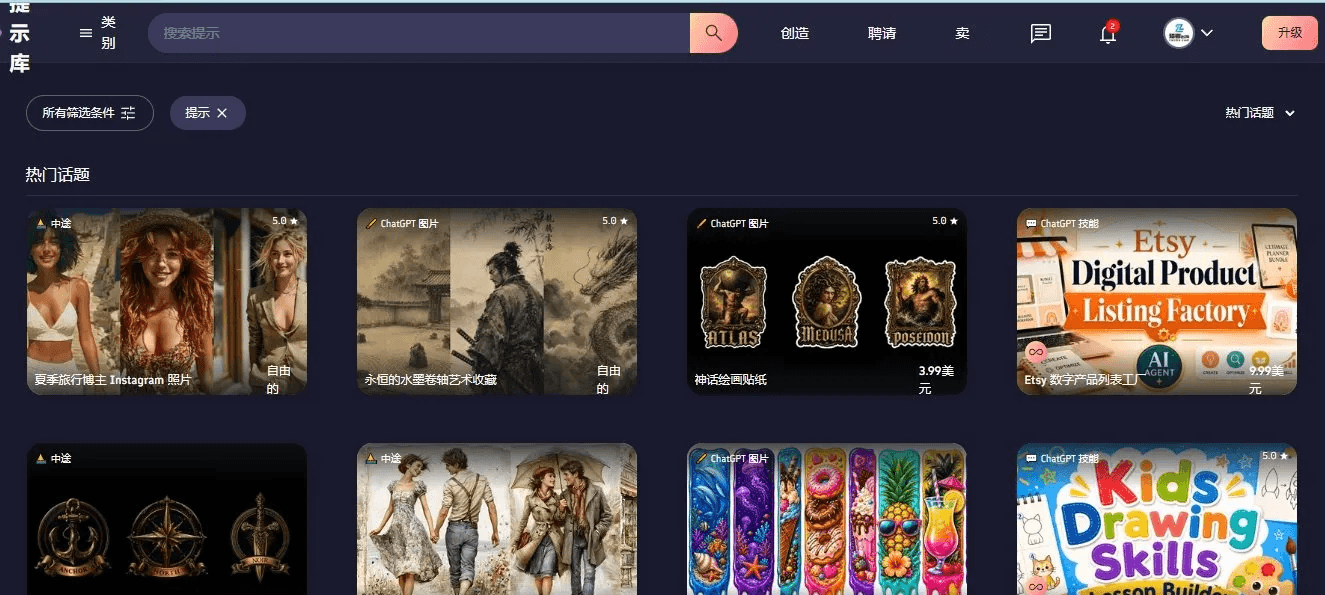Viewport: 1325px width, 595px height.
Task: Open the chat messages icon
Action: pos(1041,33)
